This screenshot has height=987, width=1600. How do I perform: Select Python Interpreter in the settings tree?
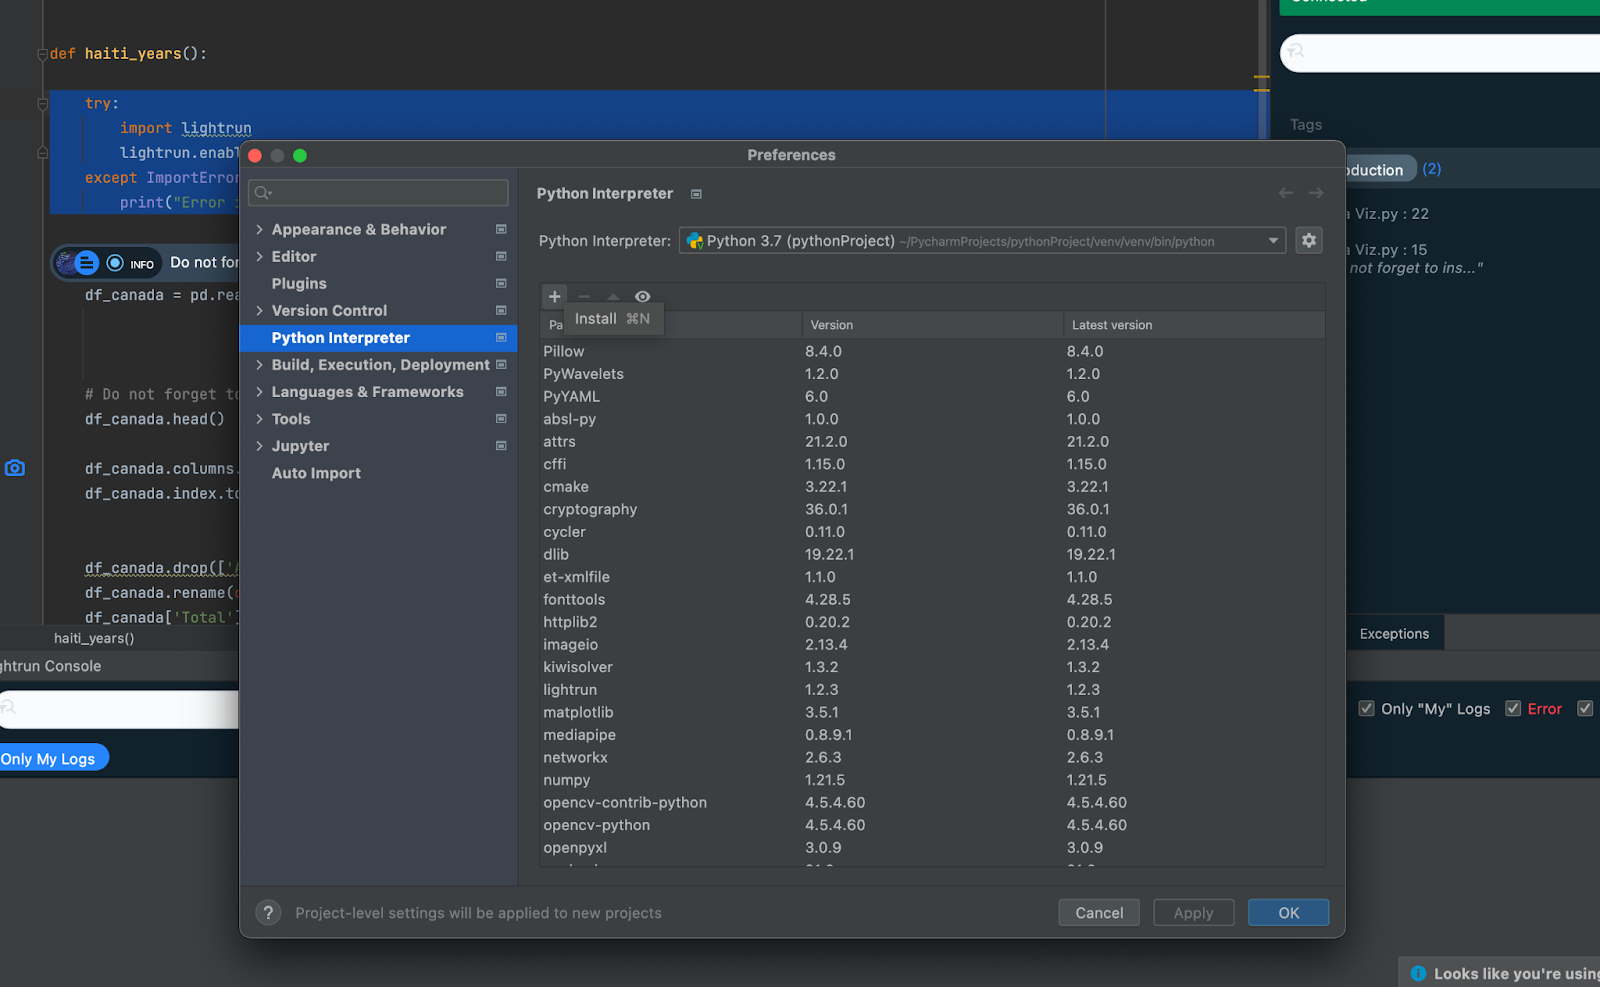pos(378,338)
